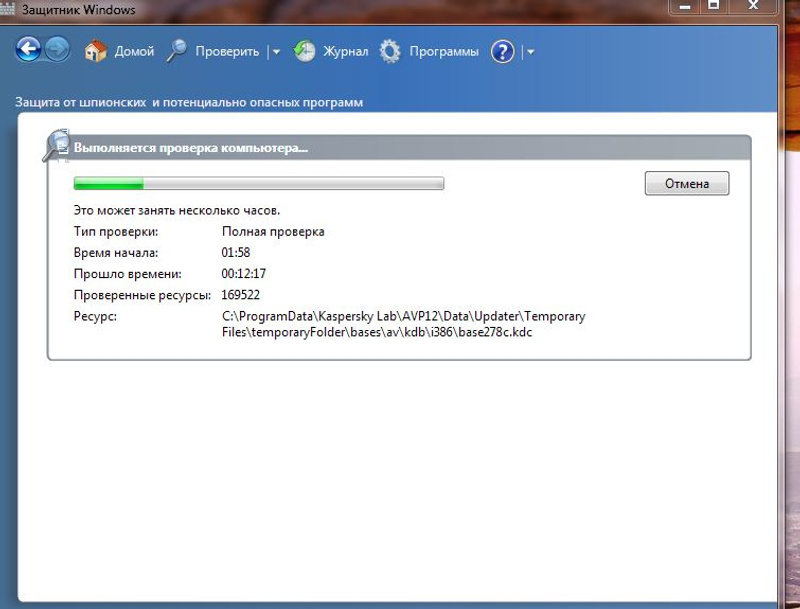Maximize the Защитник Windows window
Screen dimensions: 800x609
(x=714, y=6)
